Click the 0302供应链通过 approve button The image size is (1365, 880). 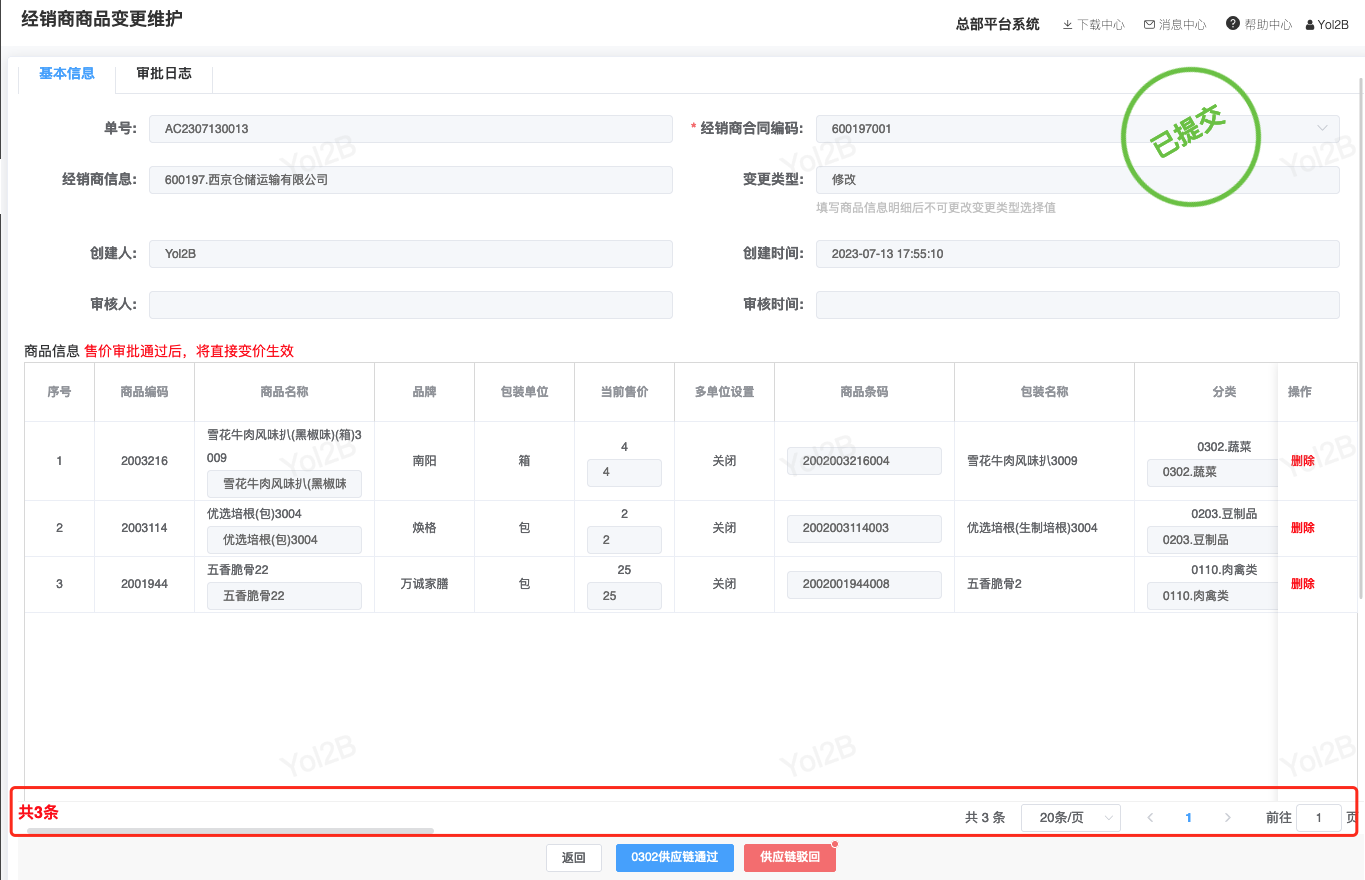click(674, 857)
